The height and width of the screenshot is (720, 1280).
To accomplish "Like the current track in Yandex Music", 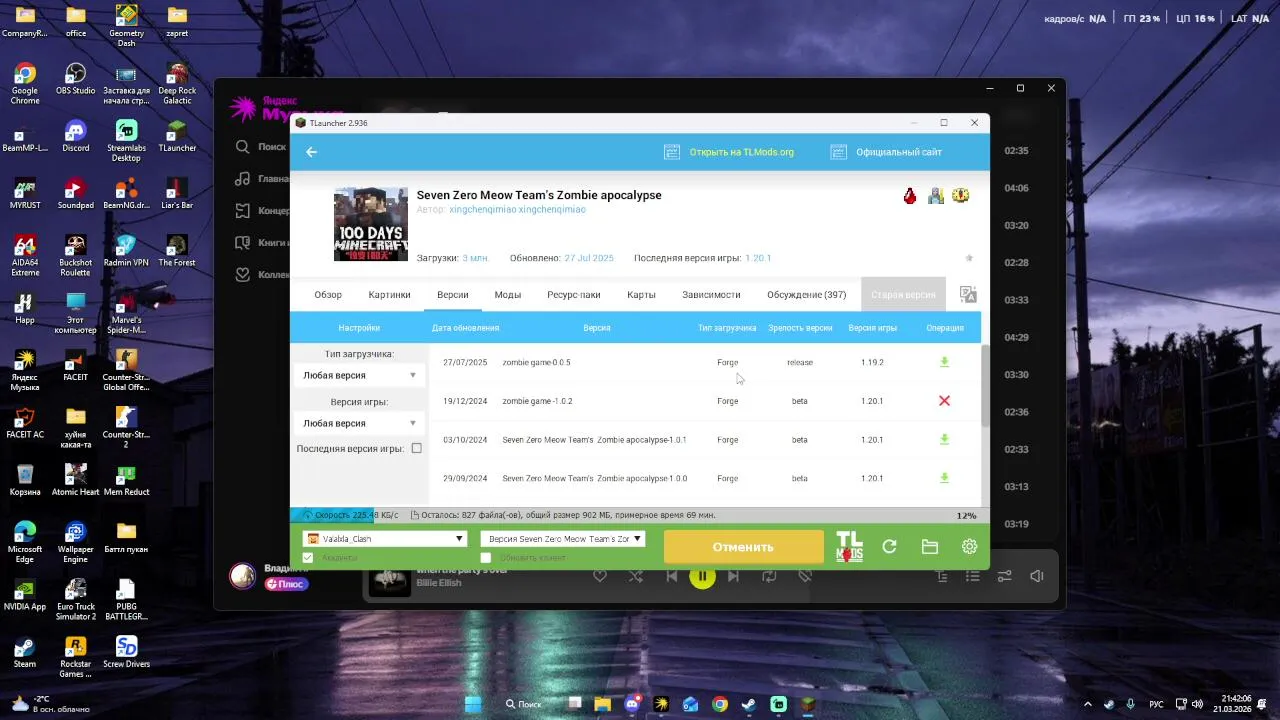I will click(600, 576).
